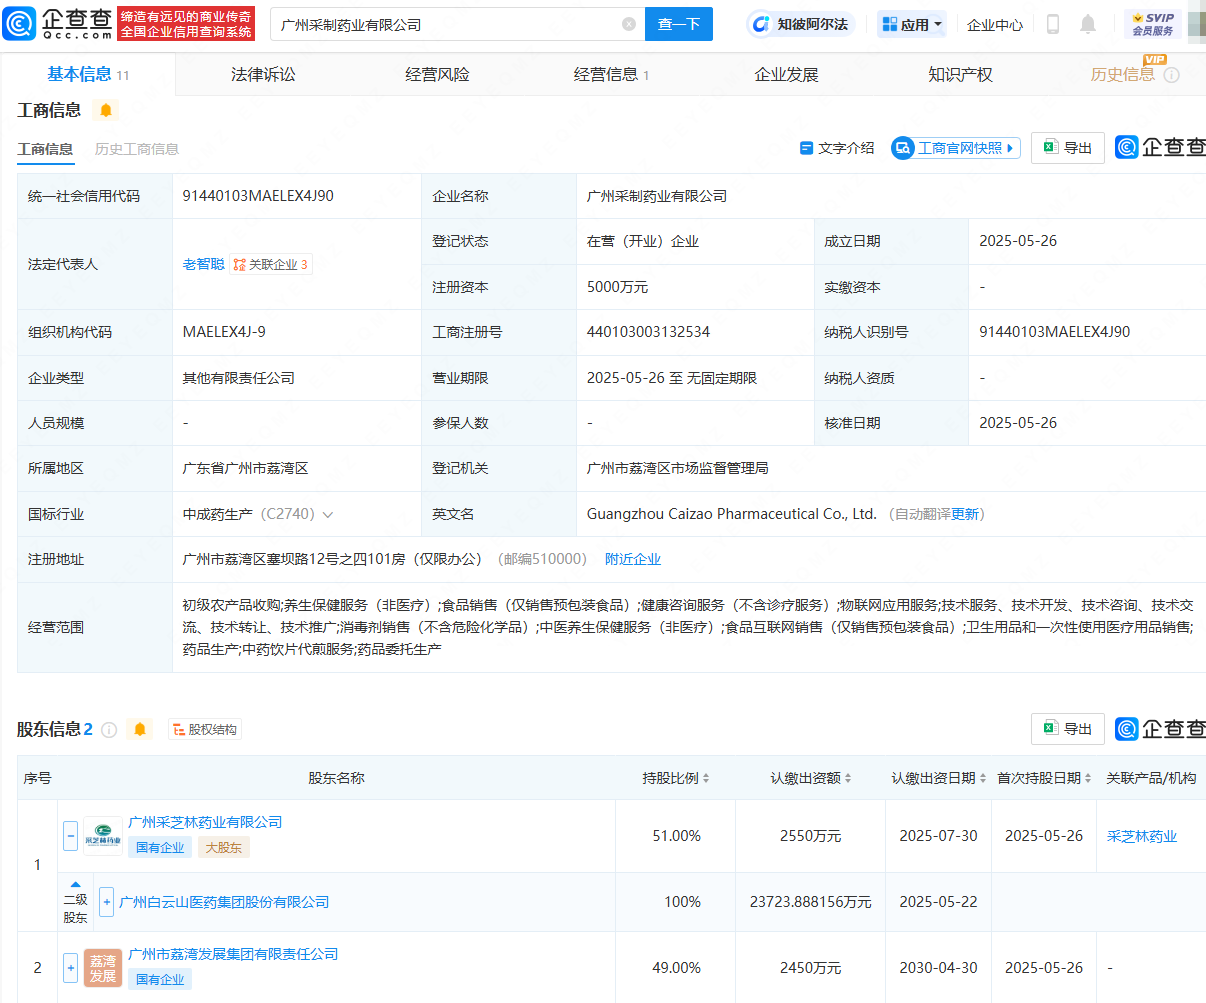Click the 荔湾发展 company logo thumbnail
This screenshot has width=1206, height=1003.
[103, 968]
